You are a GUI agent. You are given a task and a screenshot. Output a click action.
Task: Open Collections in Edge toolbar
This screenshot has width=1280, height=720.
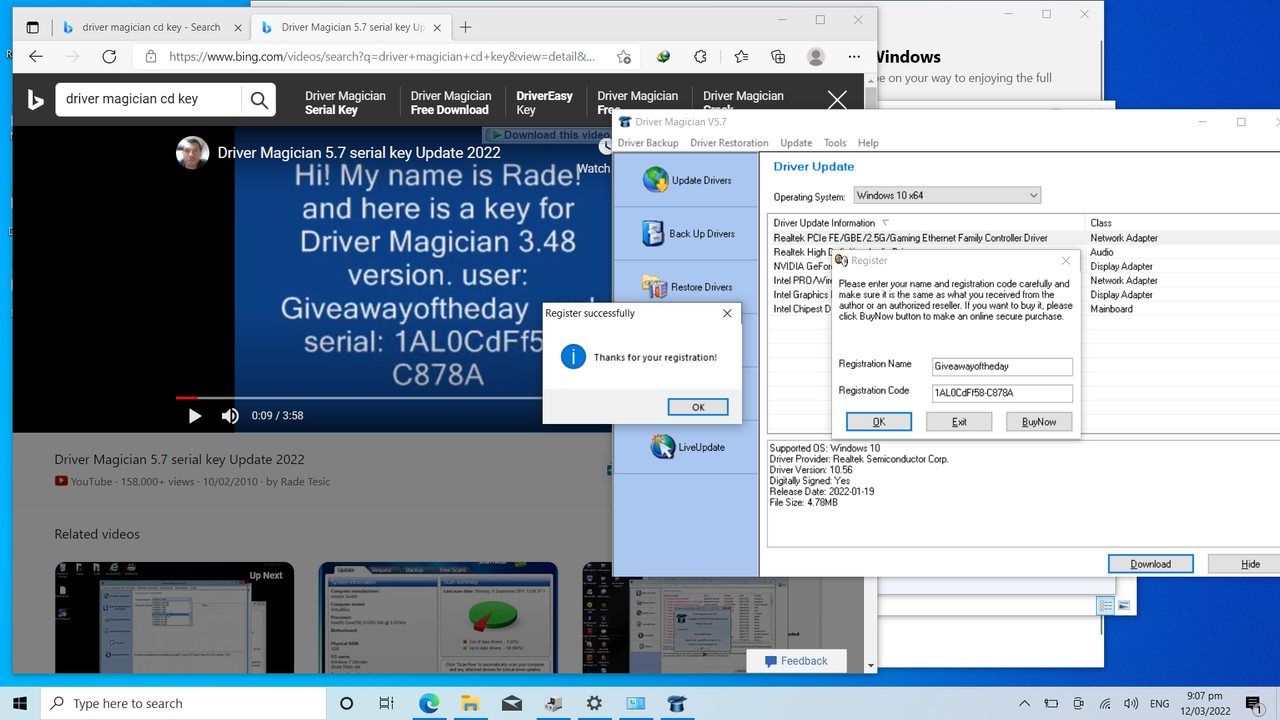778,57
